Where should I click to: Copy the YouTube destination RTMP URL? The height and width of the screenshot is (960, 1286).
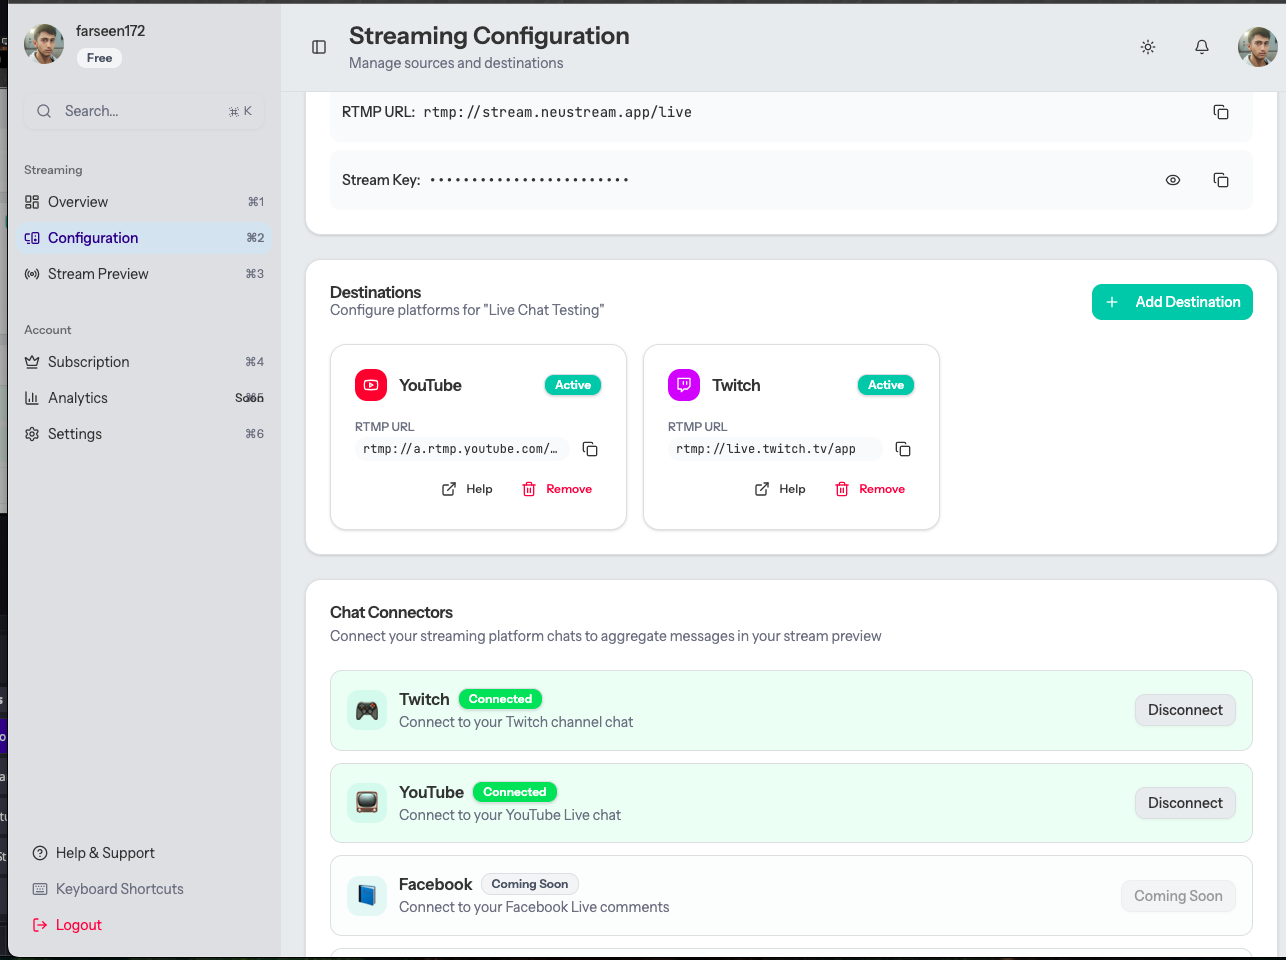click(590, 449)
